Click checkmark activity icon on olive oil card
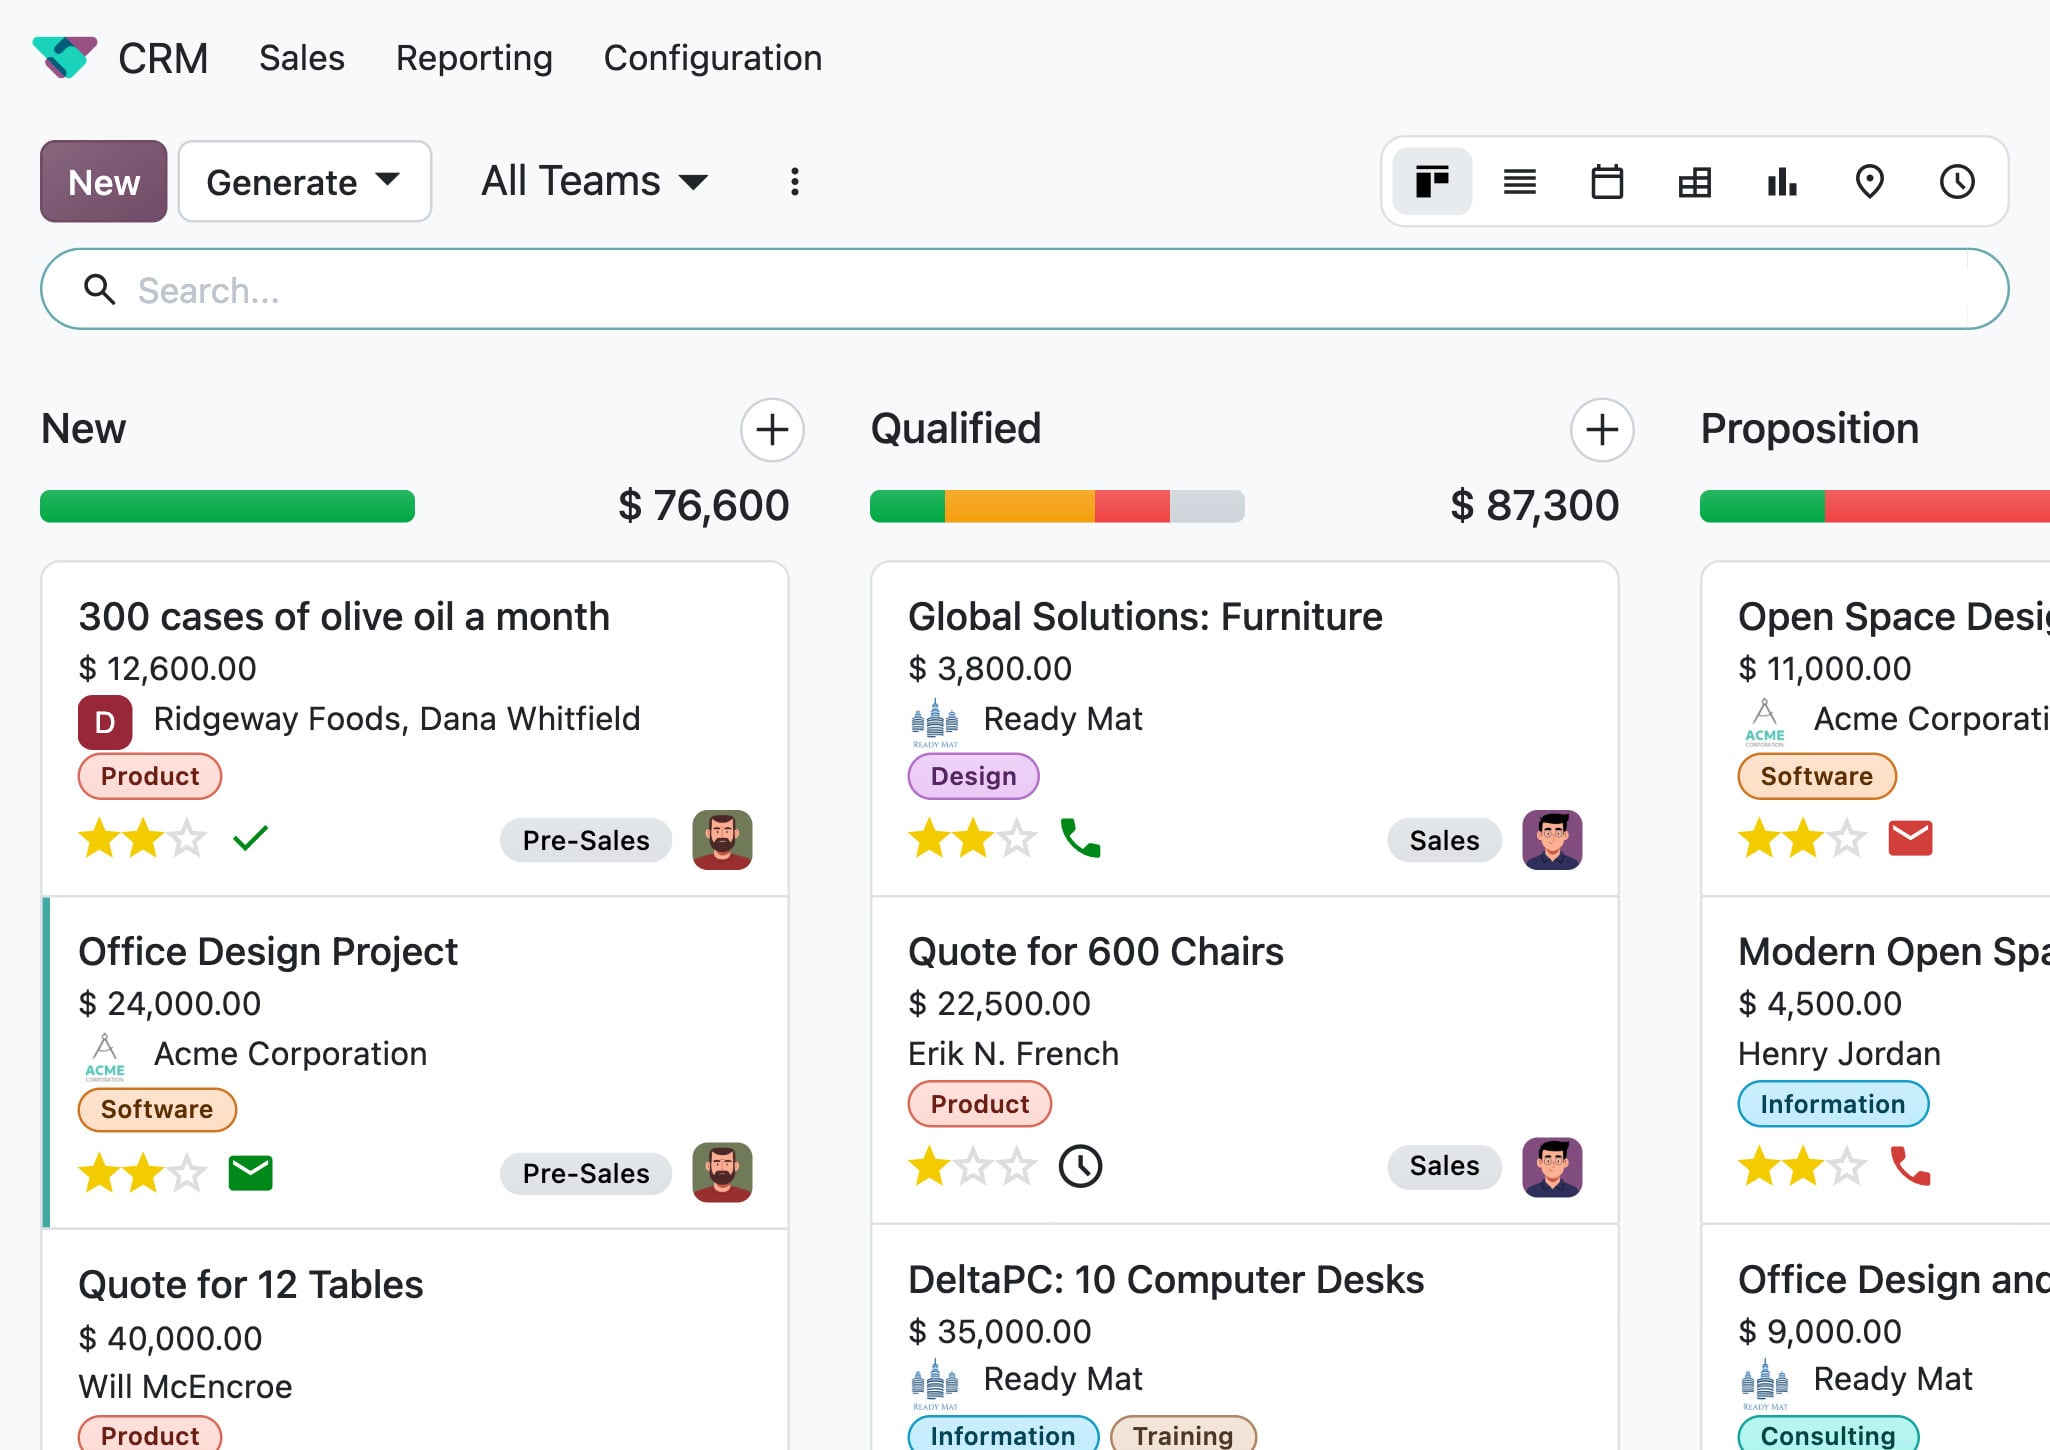 [250, 838]
